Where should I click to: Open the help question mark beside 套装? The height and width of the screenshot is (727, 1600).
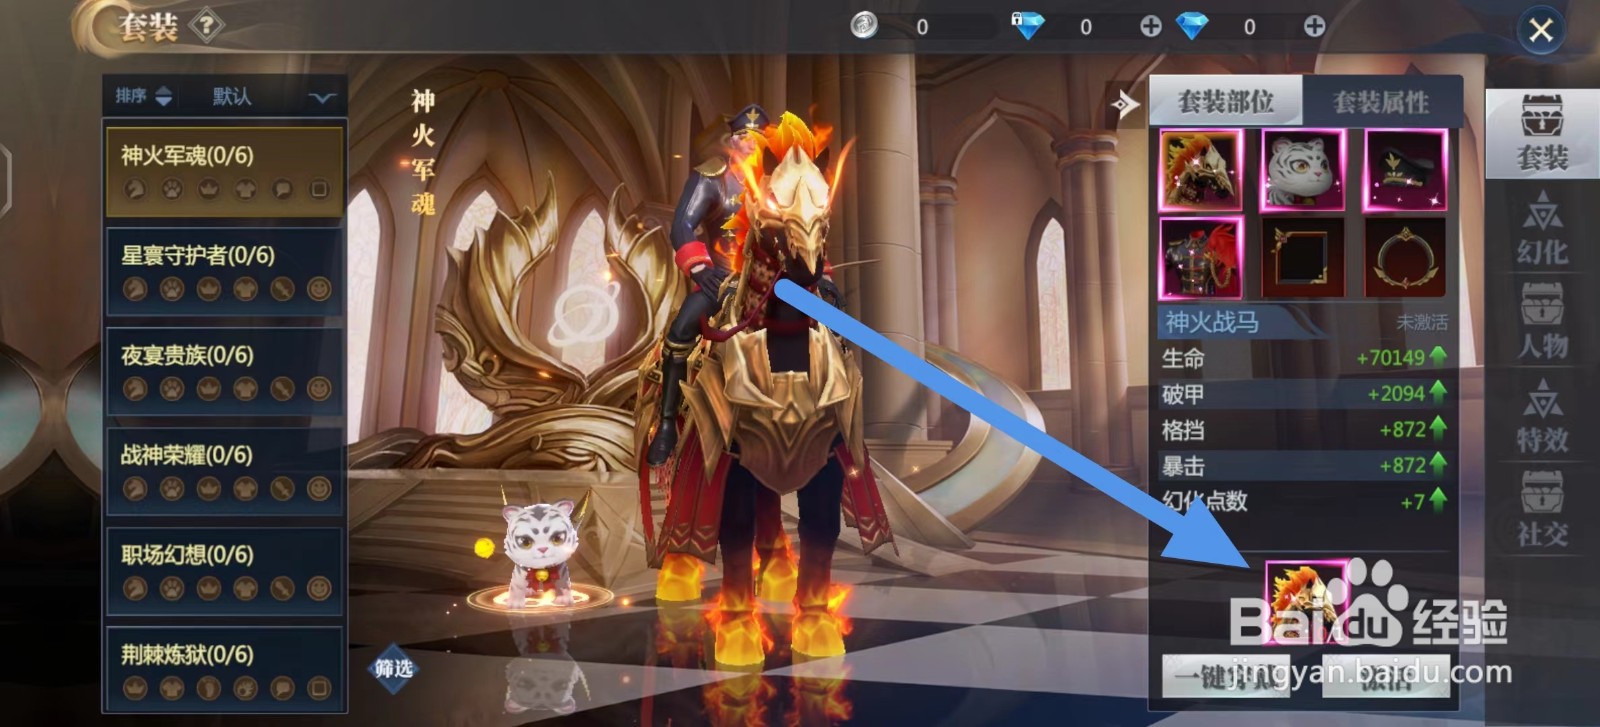pyautogui.click(x=206, y=25)
